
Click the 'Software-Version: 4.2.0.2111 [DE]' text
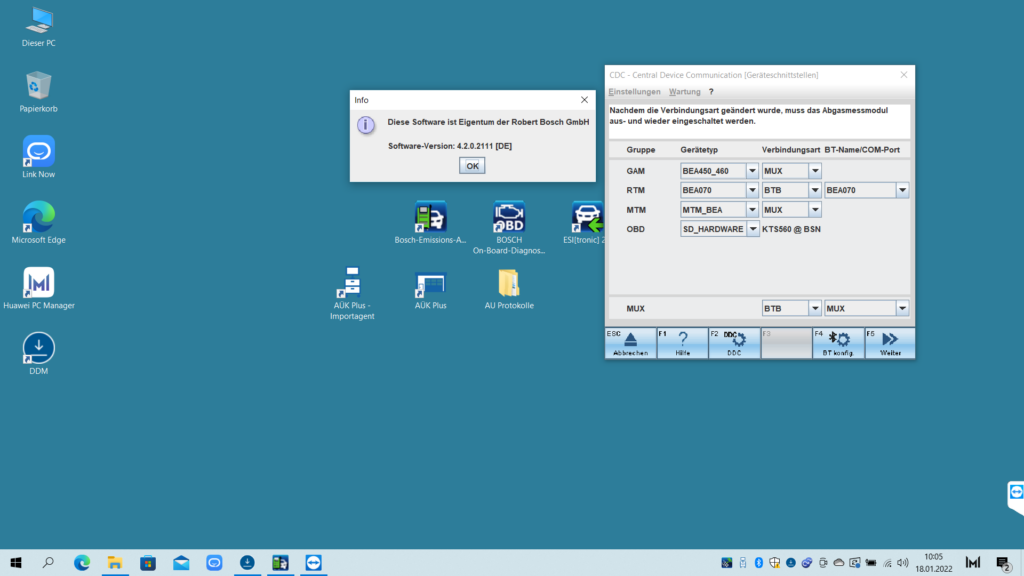450,146
